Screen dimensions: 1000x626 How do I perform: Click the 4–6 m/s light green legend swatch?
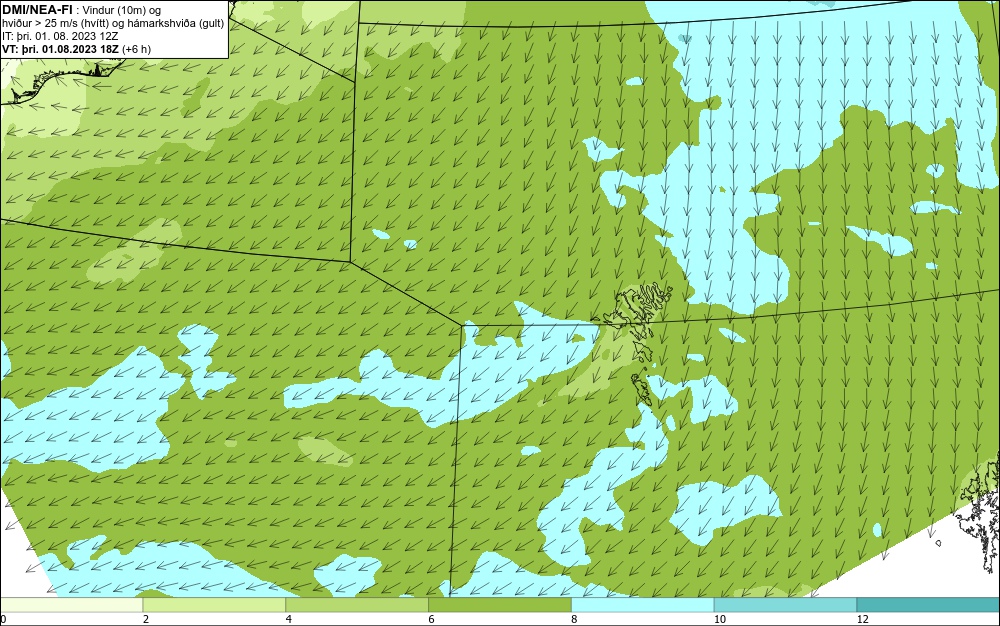pyautogui.click(x=357, y=605)
